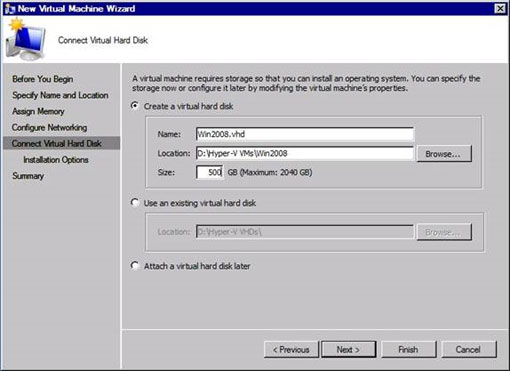Image resolution: width=510 pixels, height=371 pixels.
Task: Click the Location field with D:\Hyper-V VMs\Win2008
Action: tap(305, 153)
